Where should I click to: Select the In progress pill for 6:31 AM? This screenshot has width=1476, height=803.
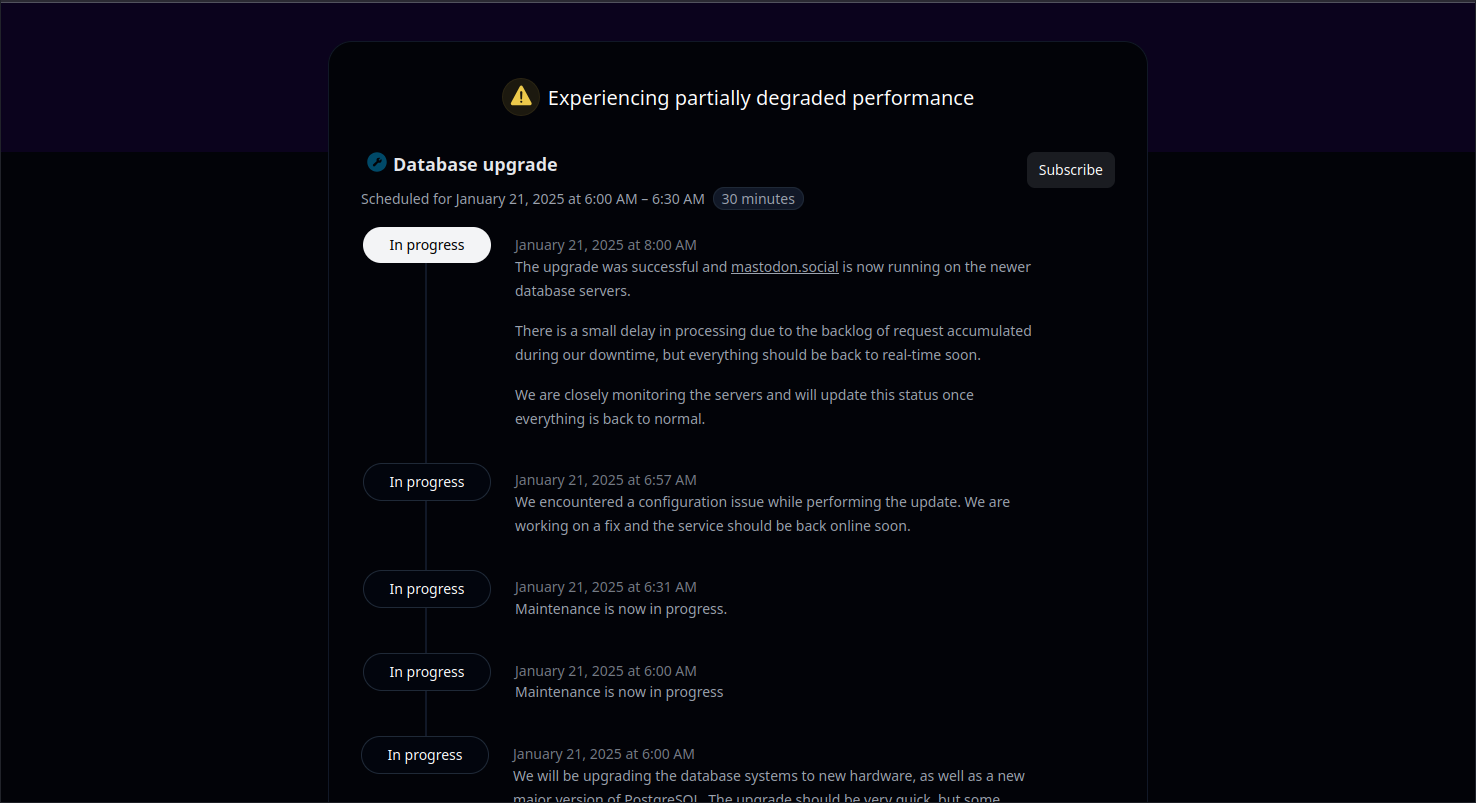pos(427,589)
